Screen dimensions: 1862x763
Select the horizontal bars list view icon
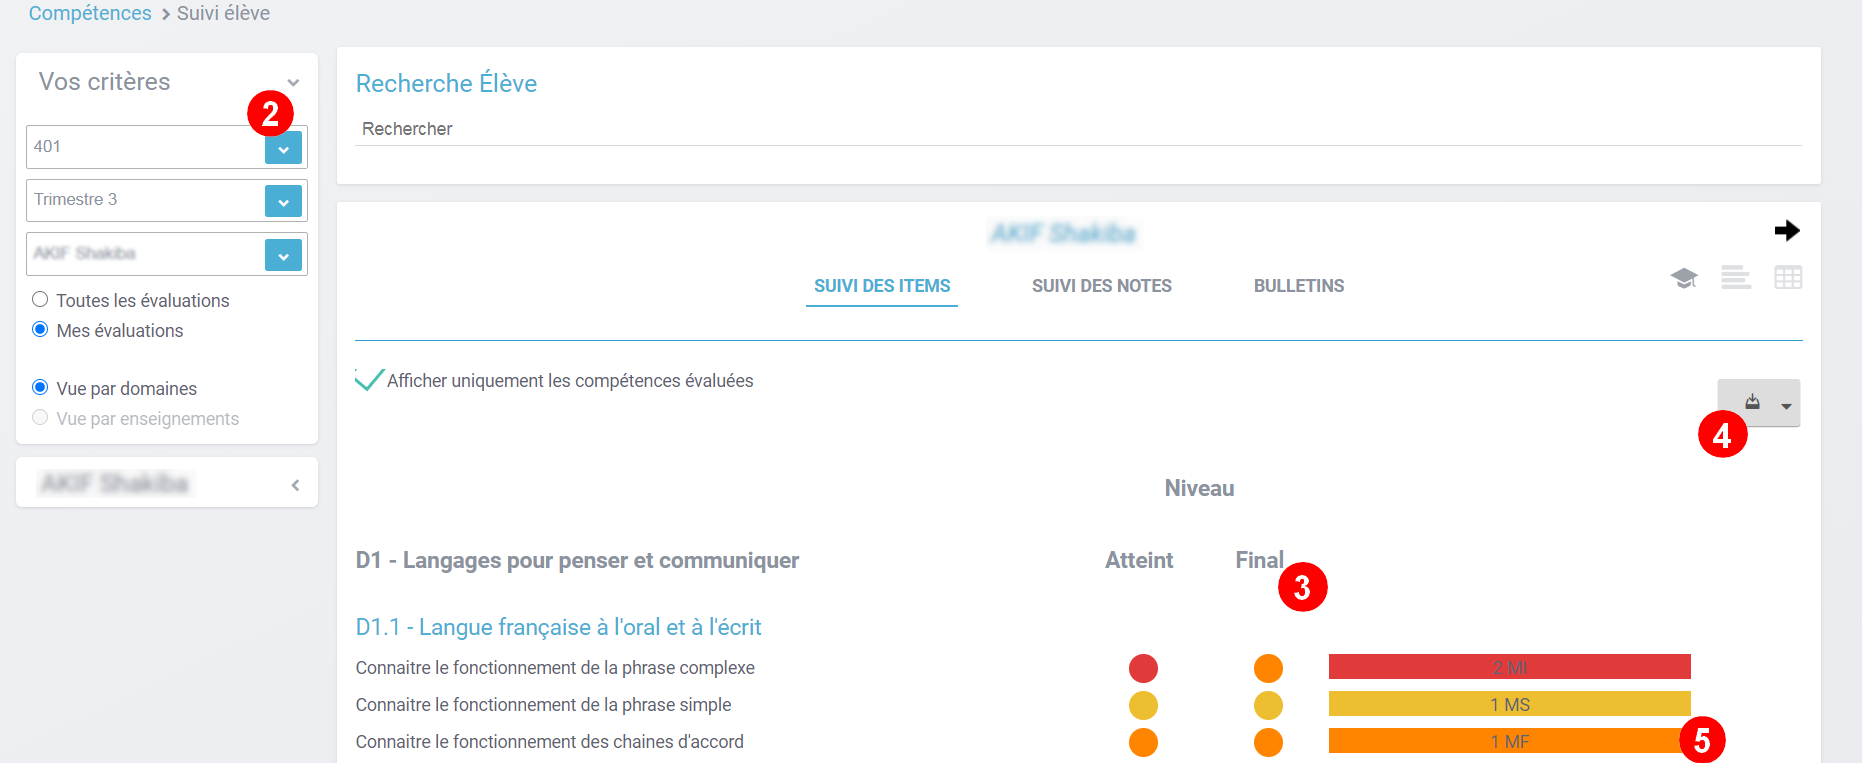[1736, 278]
